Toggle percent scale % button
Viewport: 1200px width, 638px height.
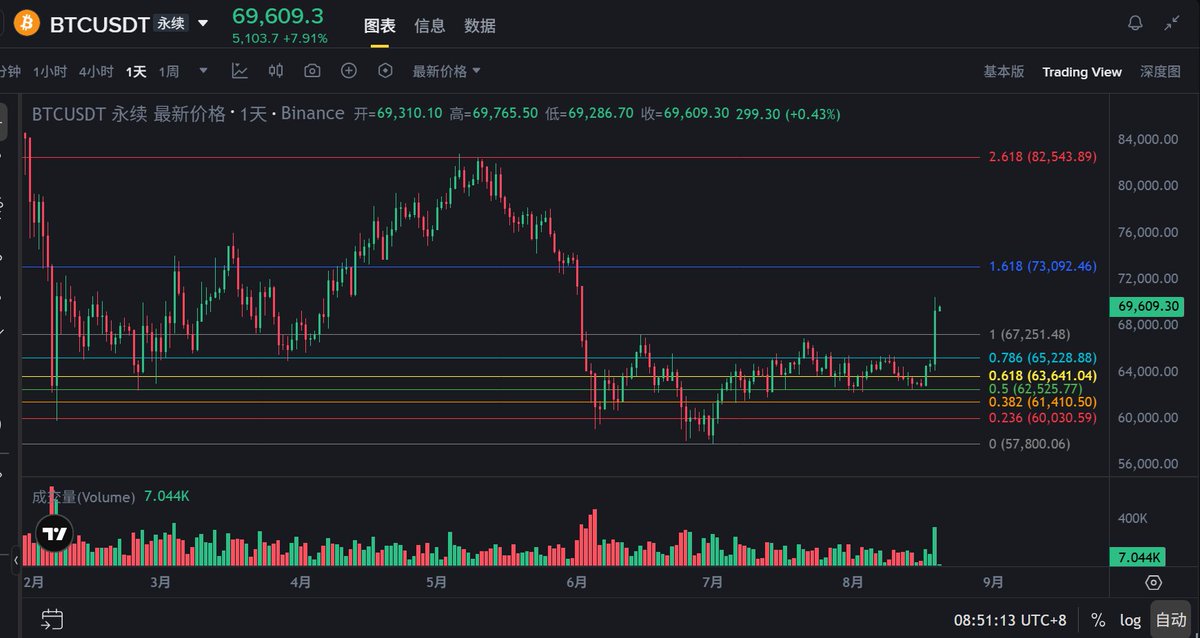(1098, 620)
